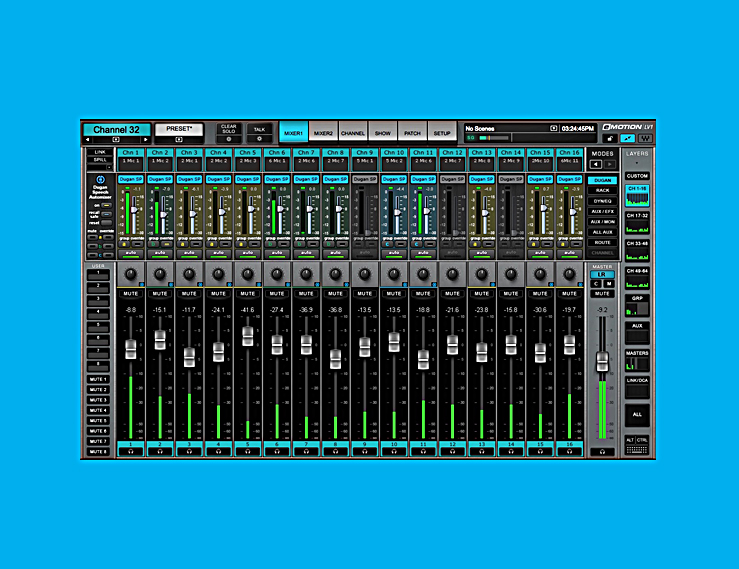
Task: Select RACK mode
Action: tap(602, 190)
